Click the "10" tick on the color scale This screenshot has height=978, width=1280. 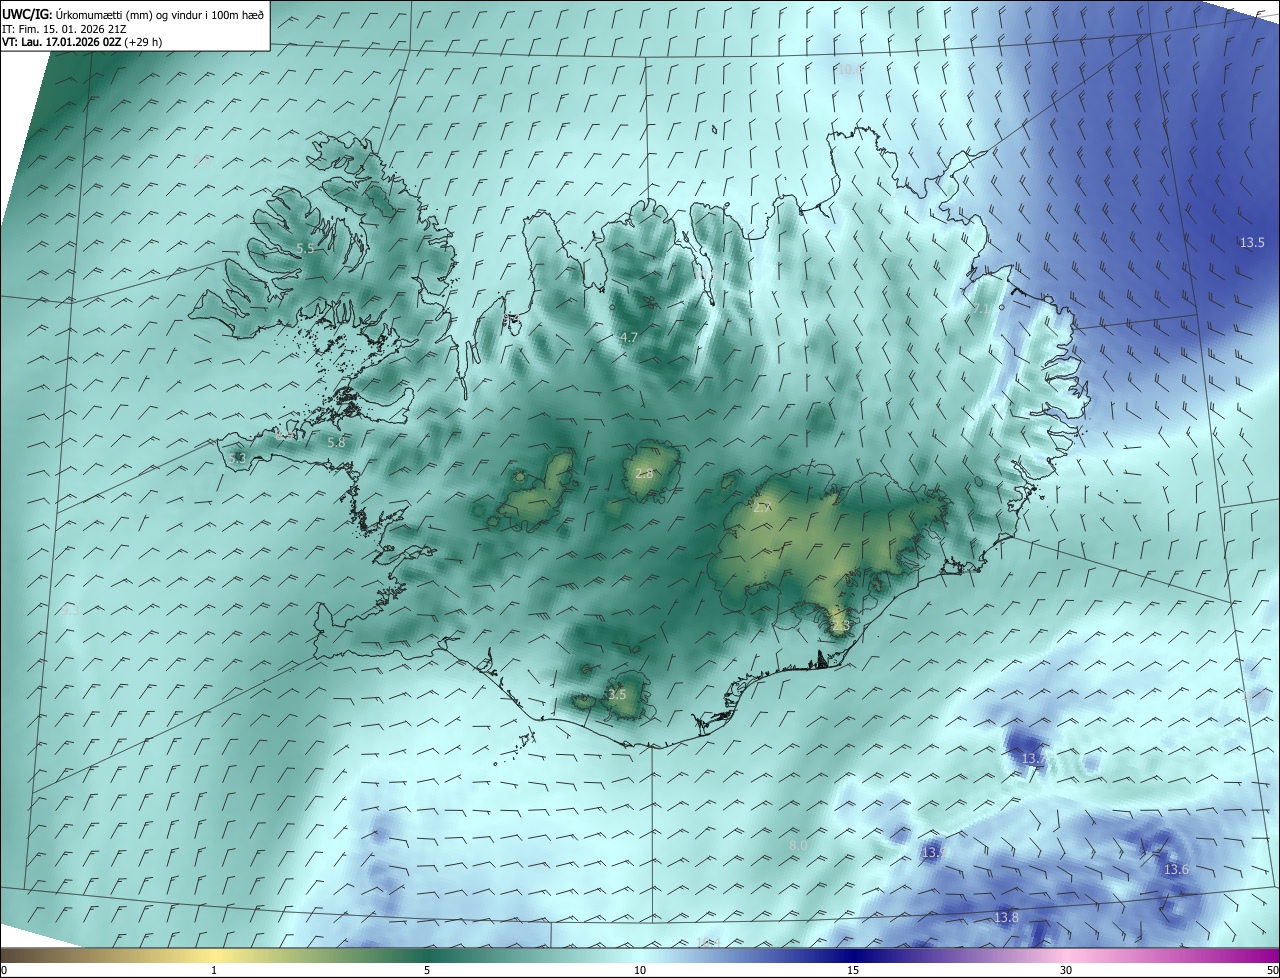(640, 971)
